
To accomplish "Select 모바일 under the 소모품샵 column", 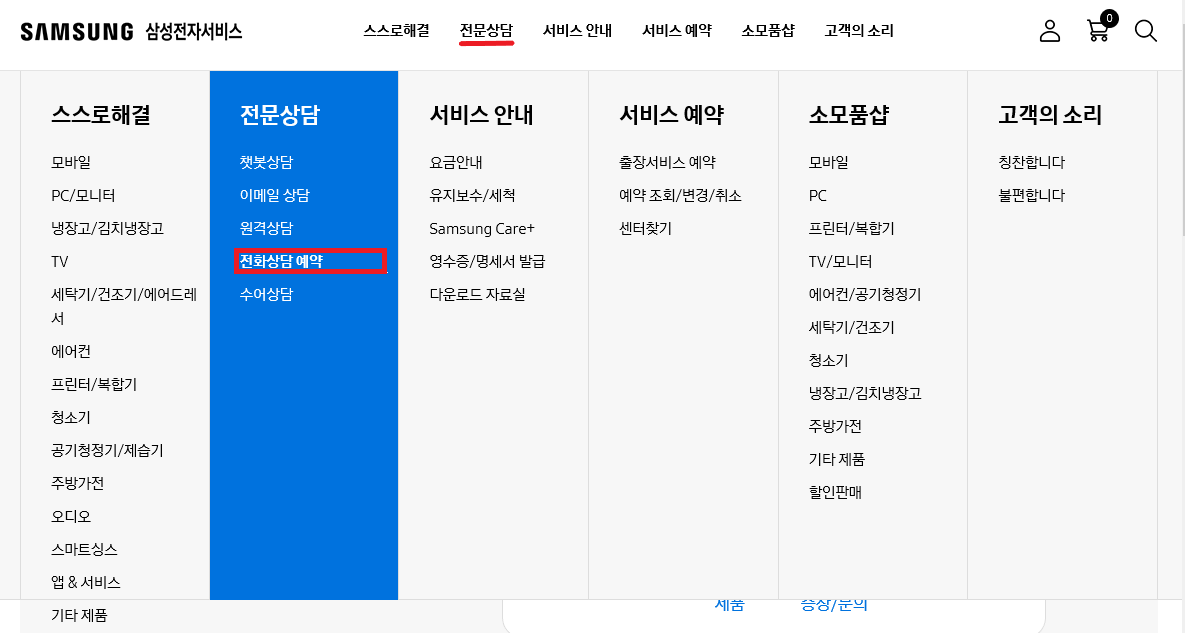I will pyautogui.click(x=828, y=162).
